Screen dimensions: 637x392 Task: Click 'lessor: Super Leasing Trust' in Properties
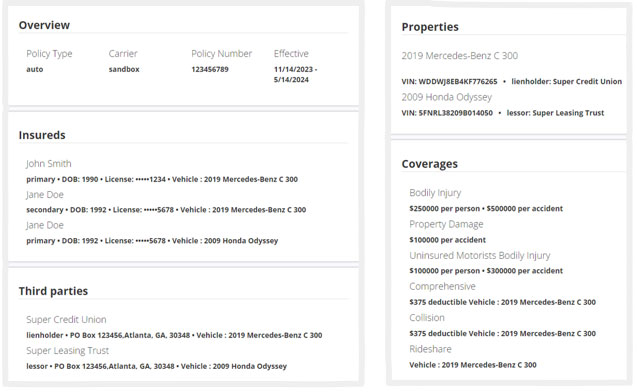coord(555,113)
